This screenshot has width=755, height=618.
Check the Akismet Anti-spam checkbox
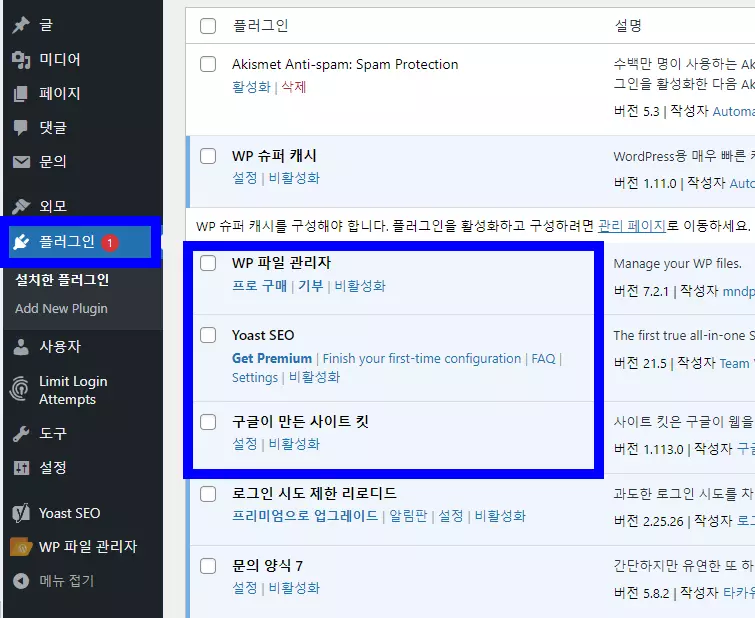click(208, 64)
